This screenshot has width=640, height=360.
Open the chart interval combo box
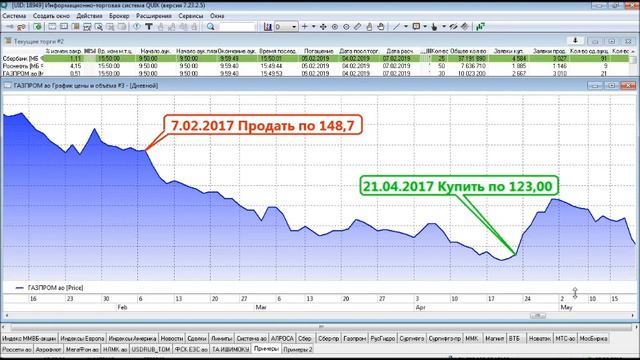pos(286,27)
